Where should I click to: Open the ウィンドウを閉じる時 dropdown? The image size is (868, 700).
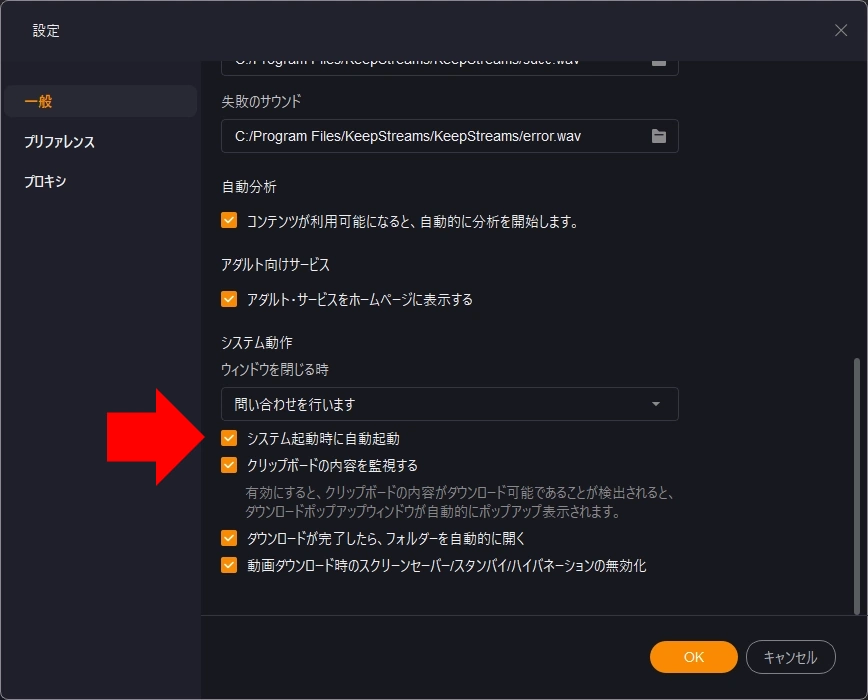tap(449, 404)
